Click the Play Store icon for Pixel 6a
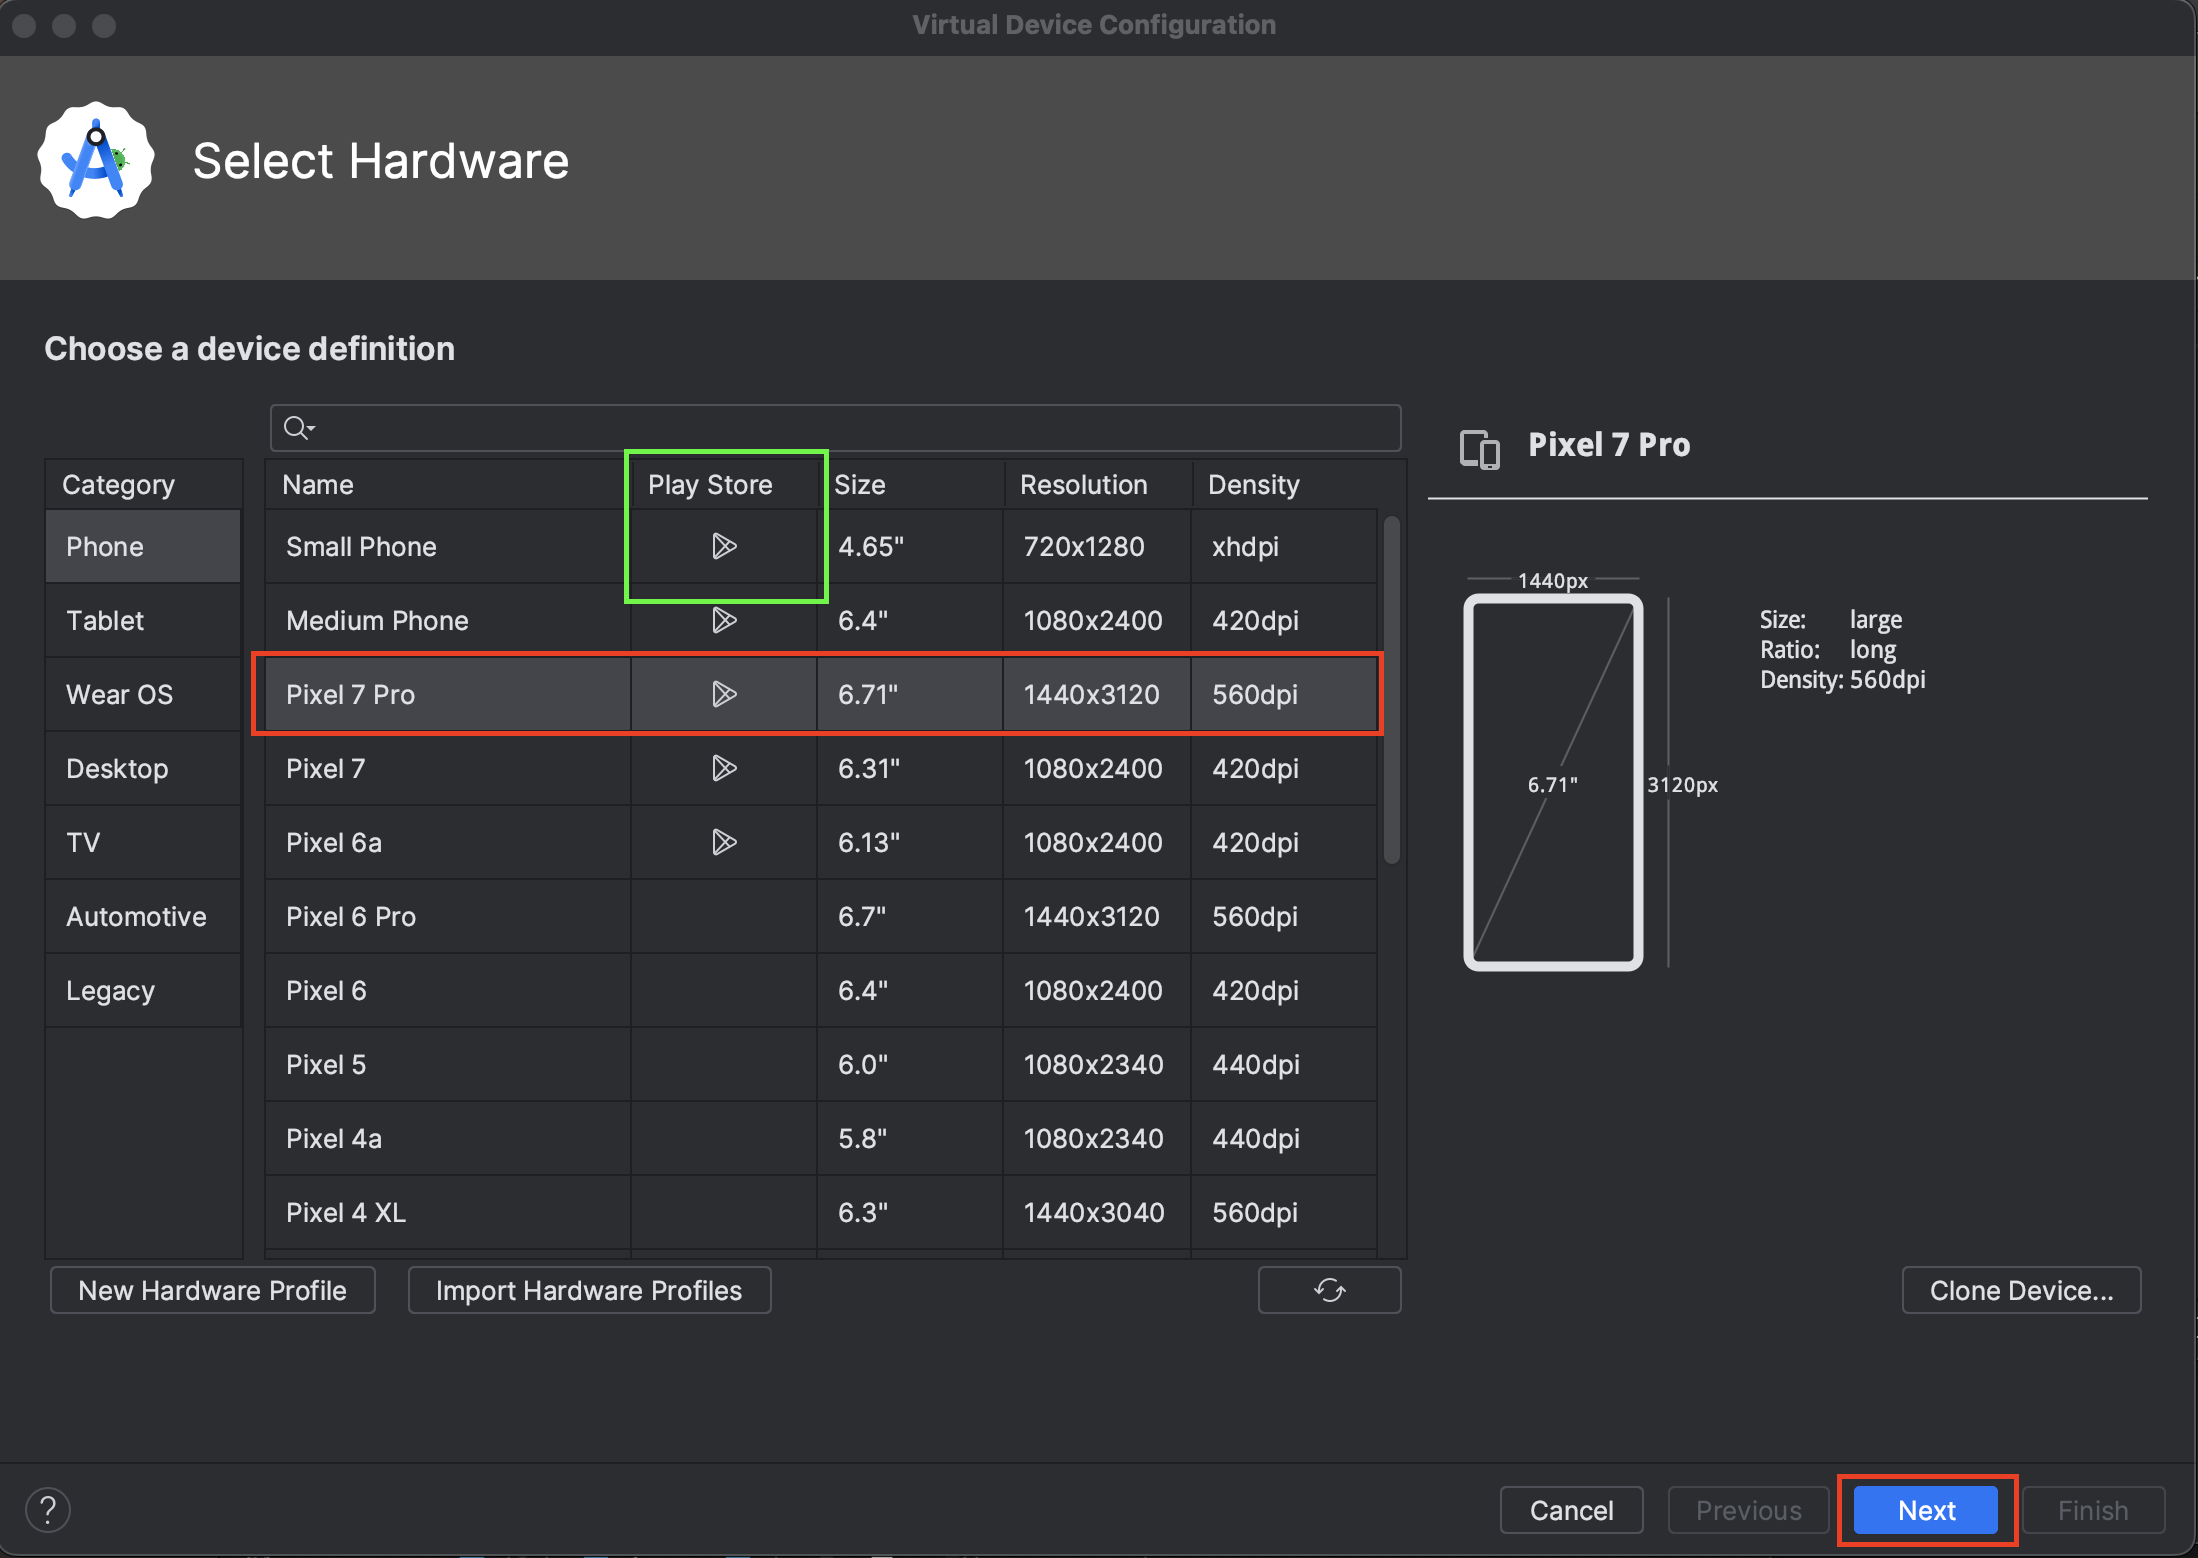Image resolution: width=2198 pixels, height=1558 pixels. point(724,842)
